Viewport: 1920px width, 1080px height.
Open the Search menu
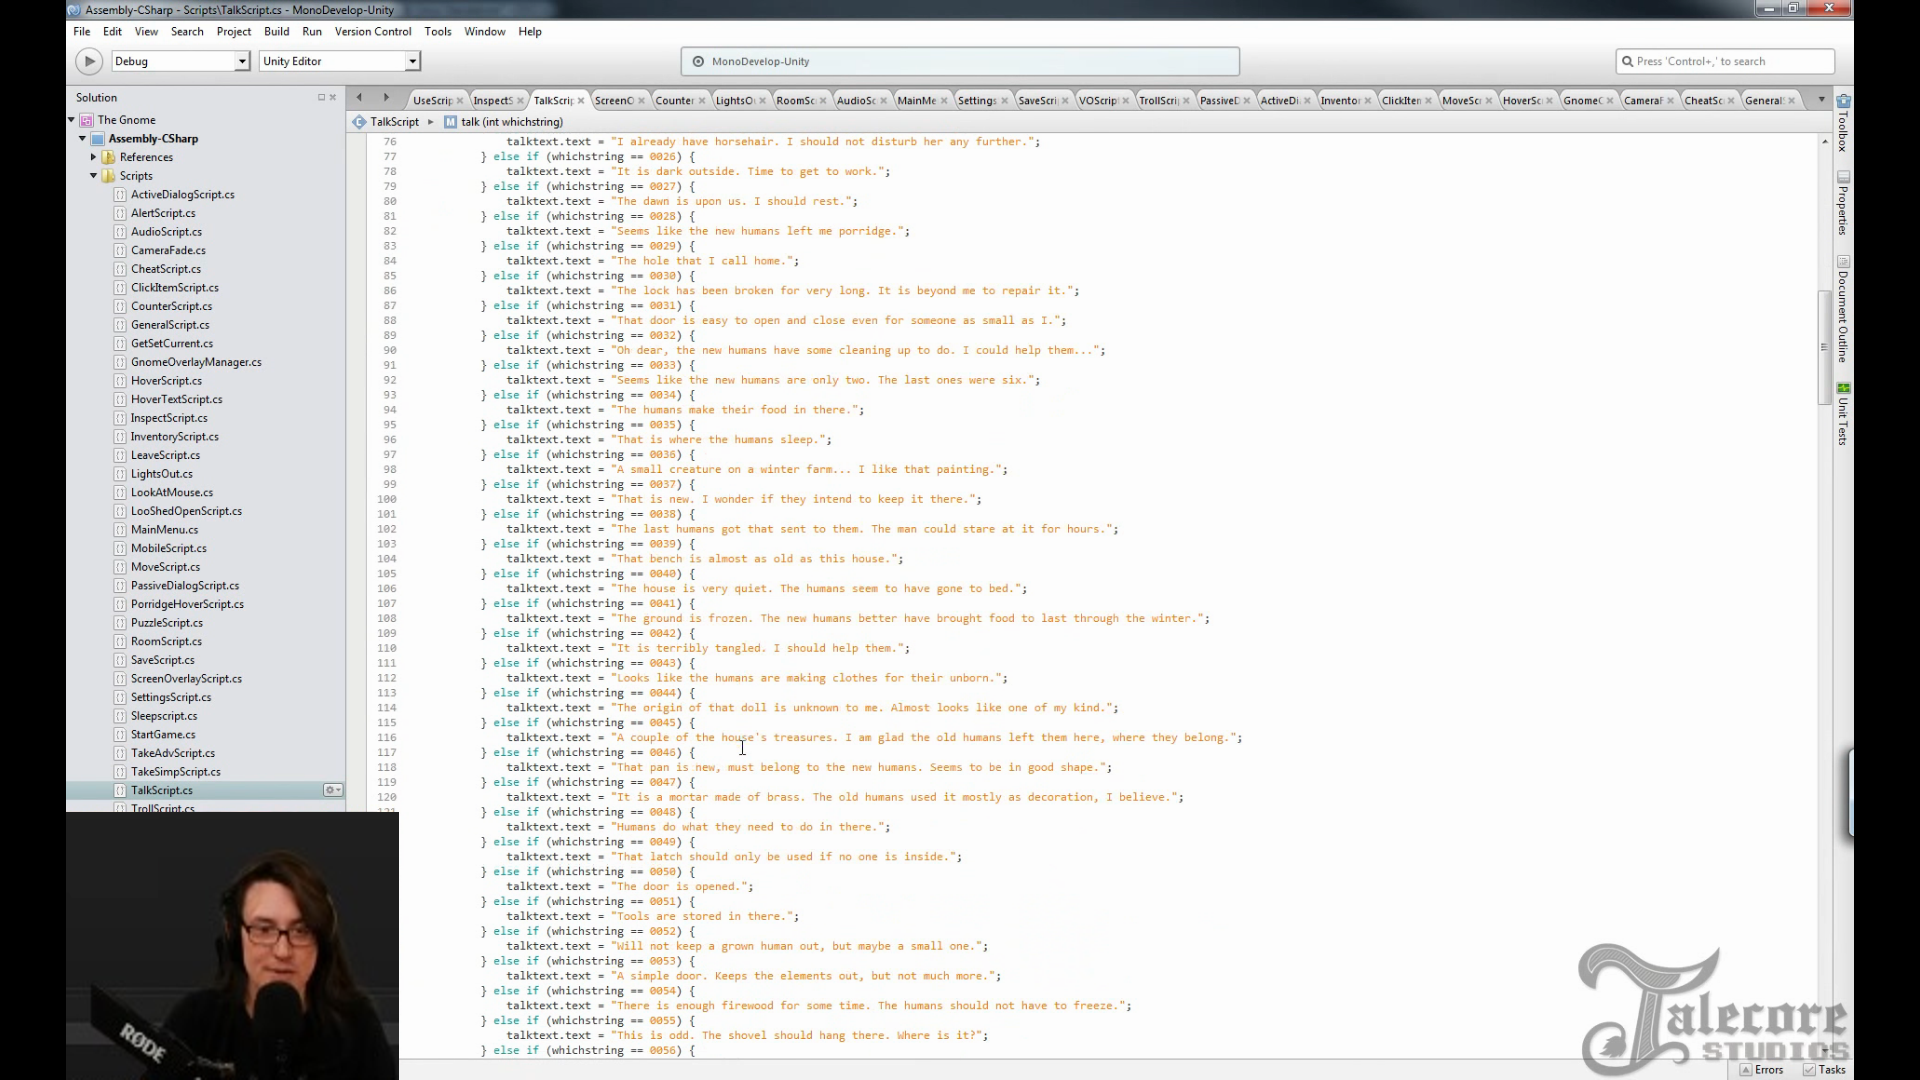pyautogui.click(x=187, y=31)
